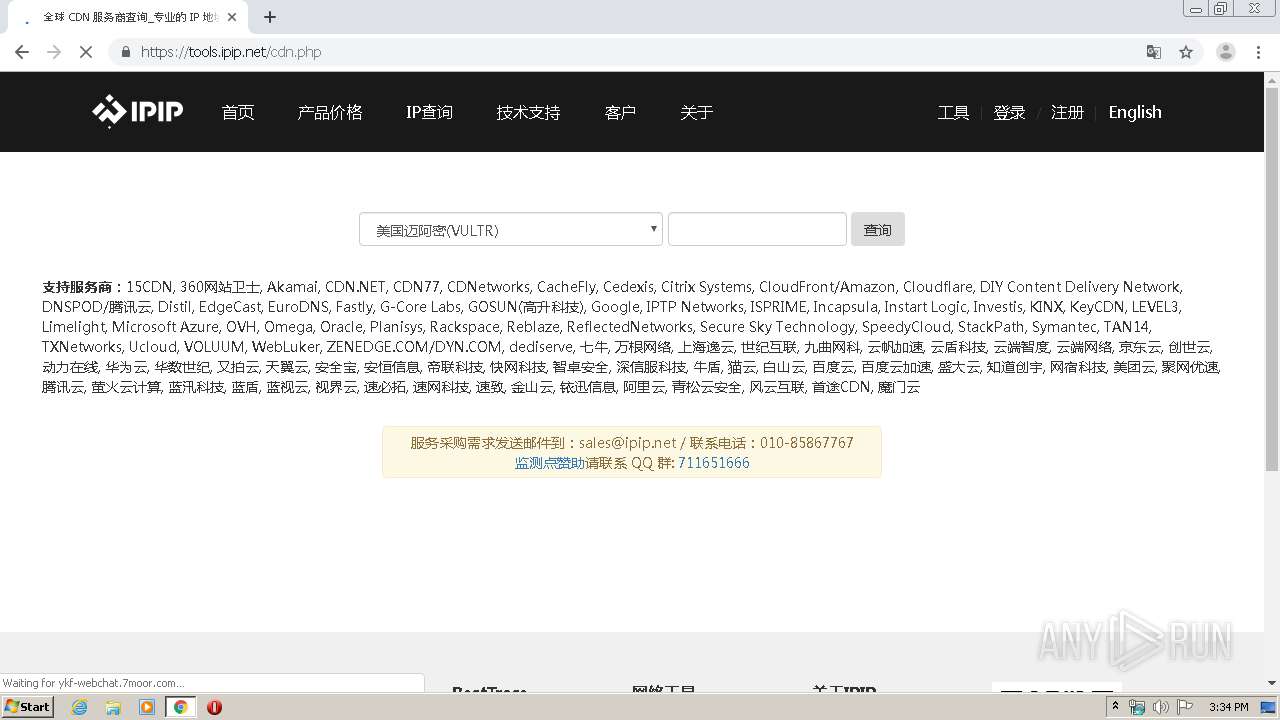Image resolution: width=1280 pixels, height=720 pixels.
Task: Click the 监测点赞助 link
Action: coord(550,463)
